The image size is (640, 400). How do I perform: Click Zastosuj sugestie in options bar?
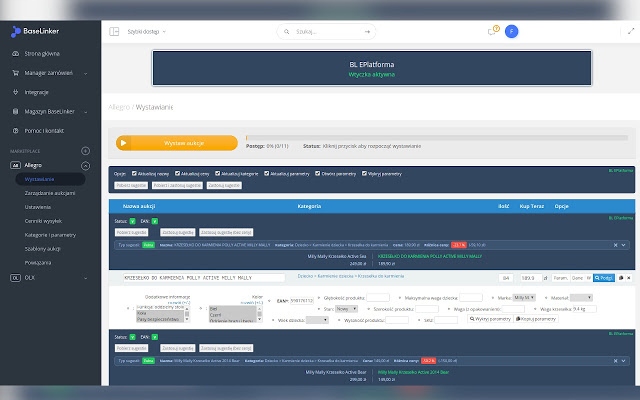(x=224, y=185)
